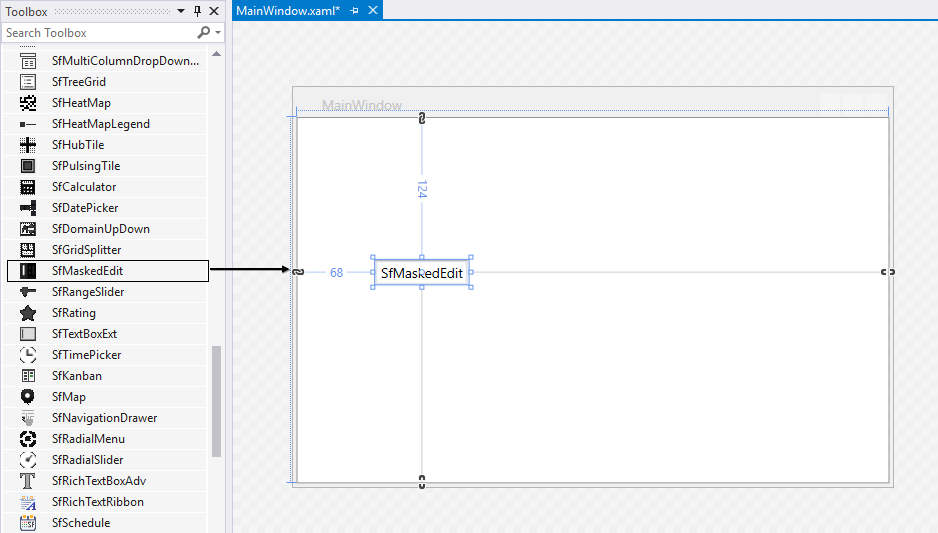Image resolution: width=938 pixels, height=533 pixels.
Task: Select the SfKanban icon
Action: pos(28,376)
